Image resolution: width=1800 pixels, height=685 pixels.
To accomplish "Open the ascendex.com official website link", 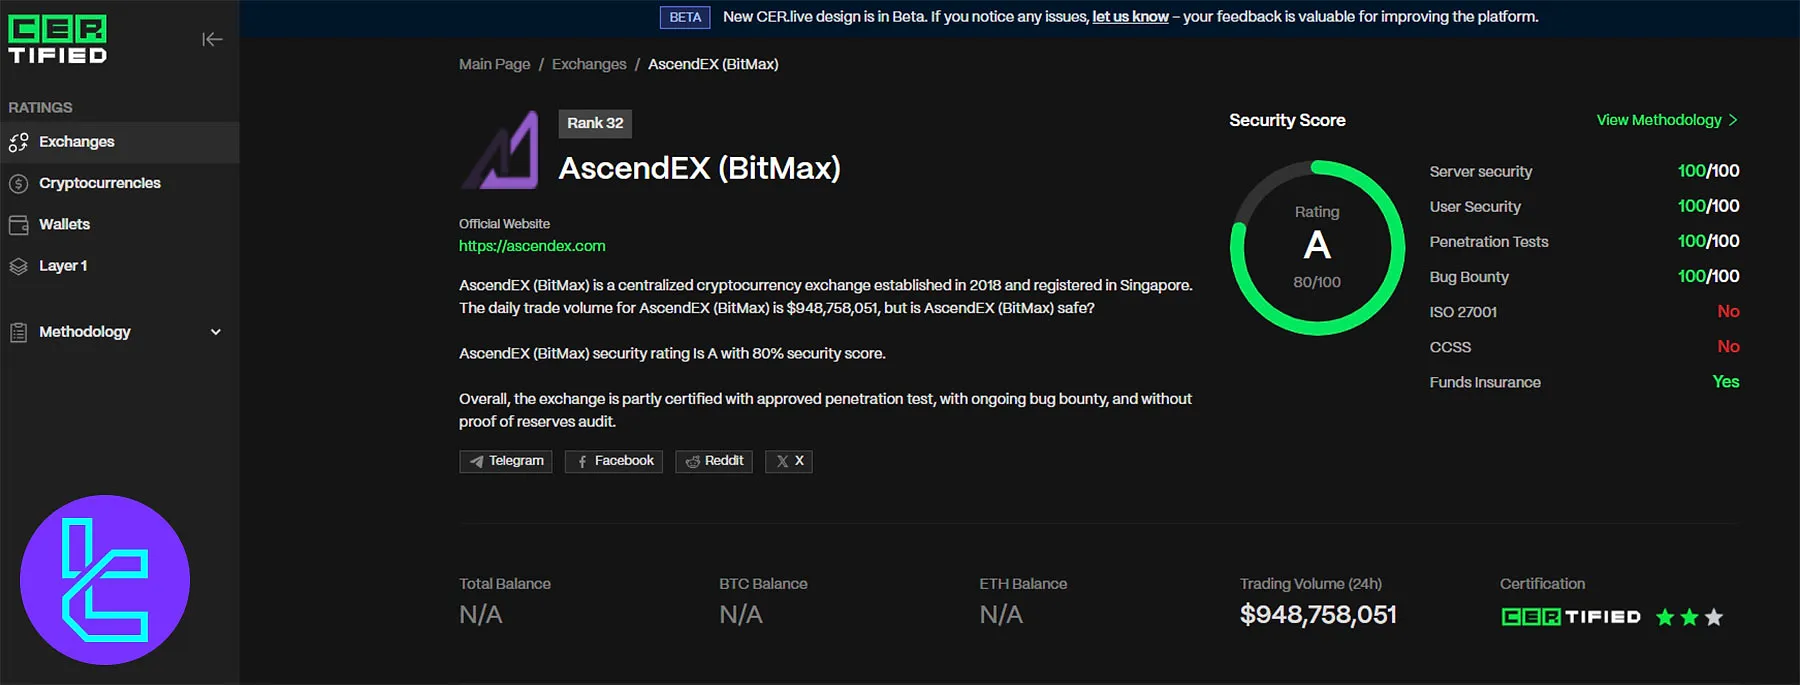I will click(532, 246).
